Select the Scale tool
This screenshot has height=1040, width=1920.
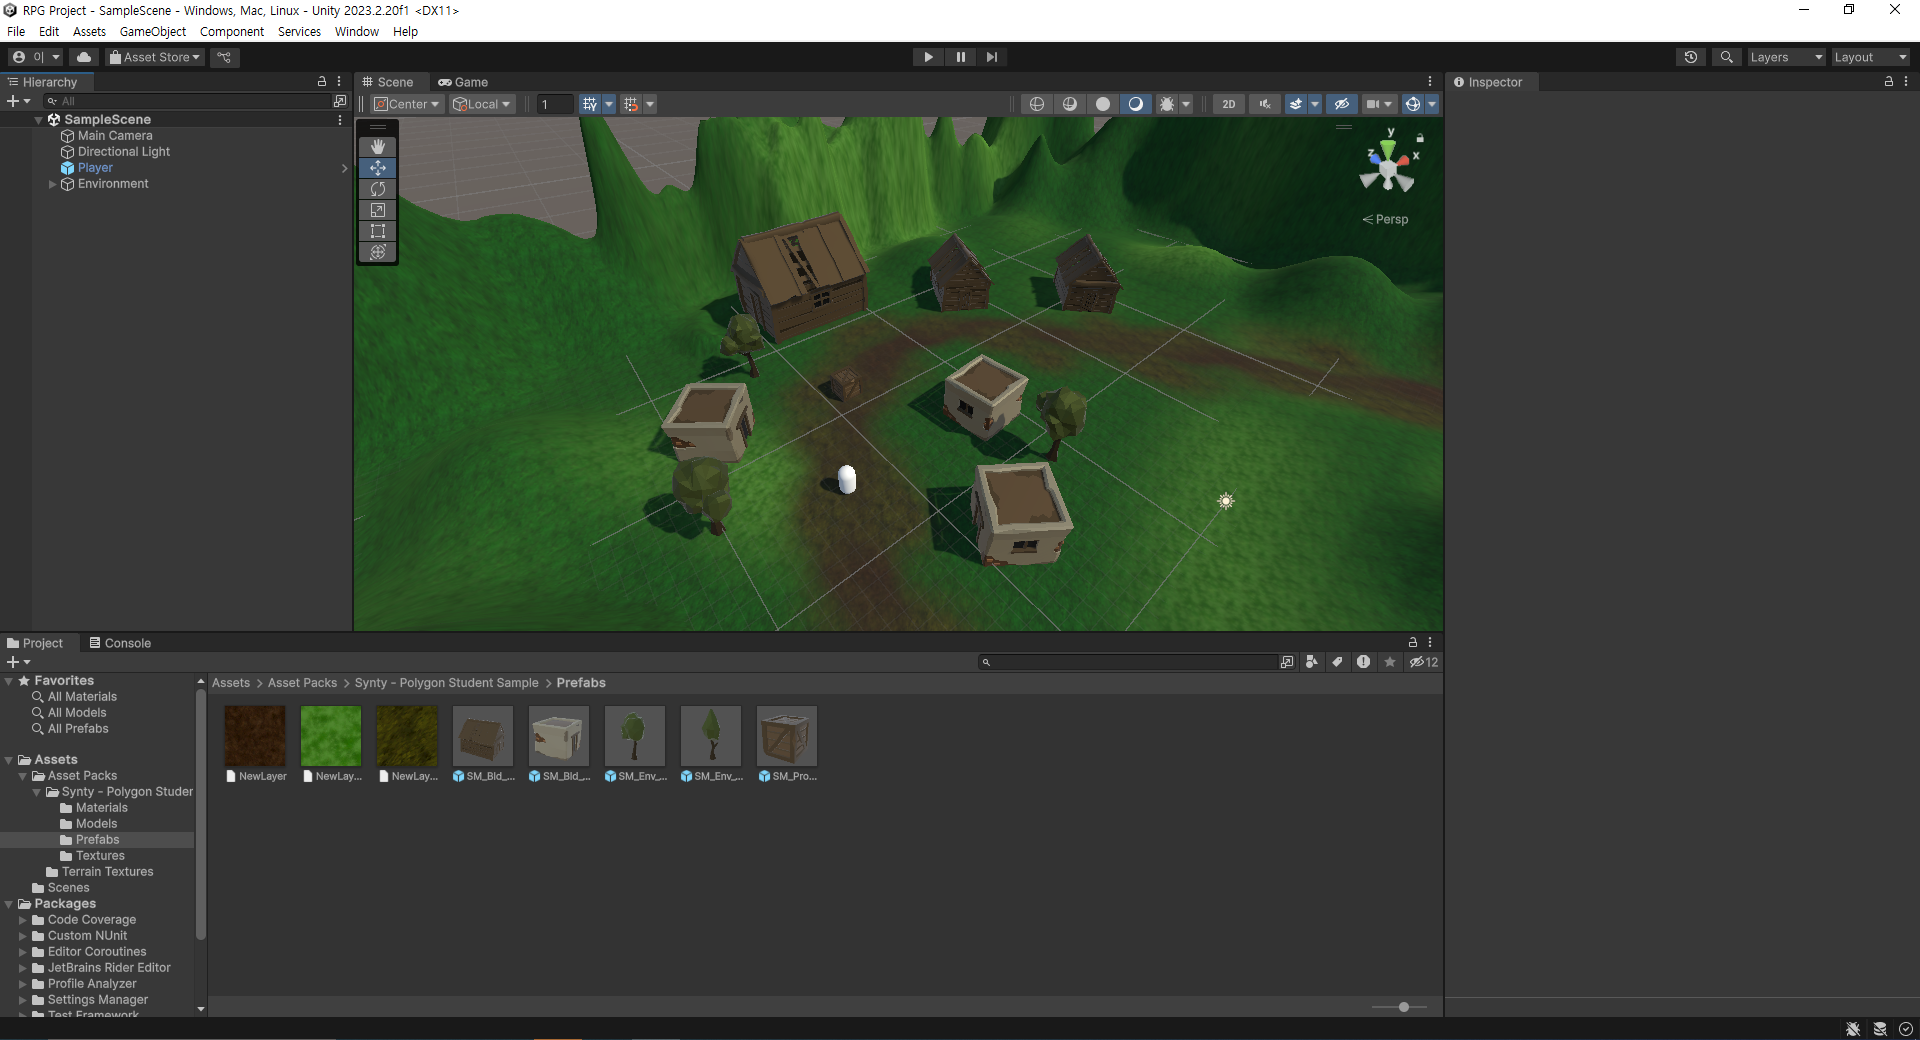(377, 210)
